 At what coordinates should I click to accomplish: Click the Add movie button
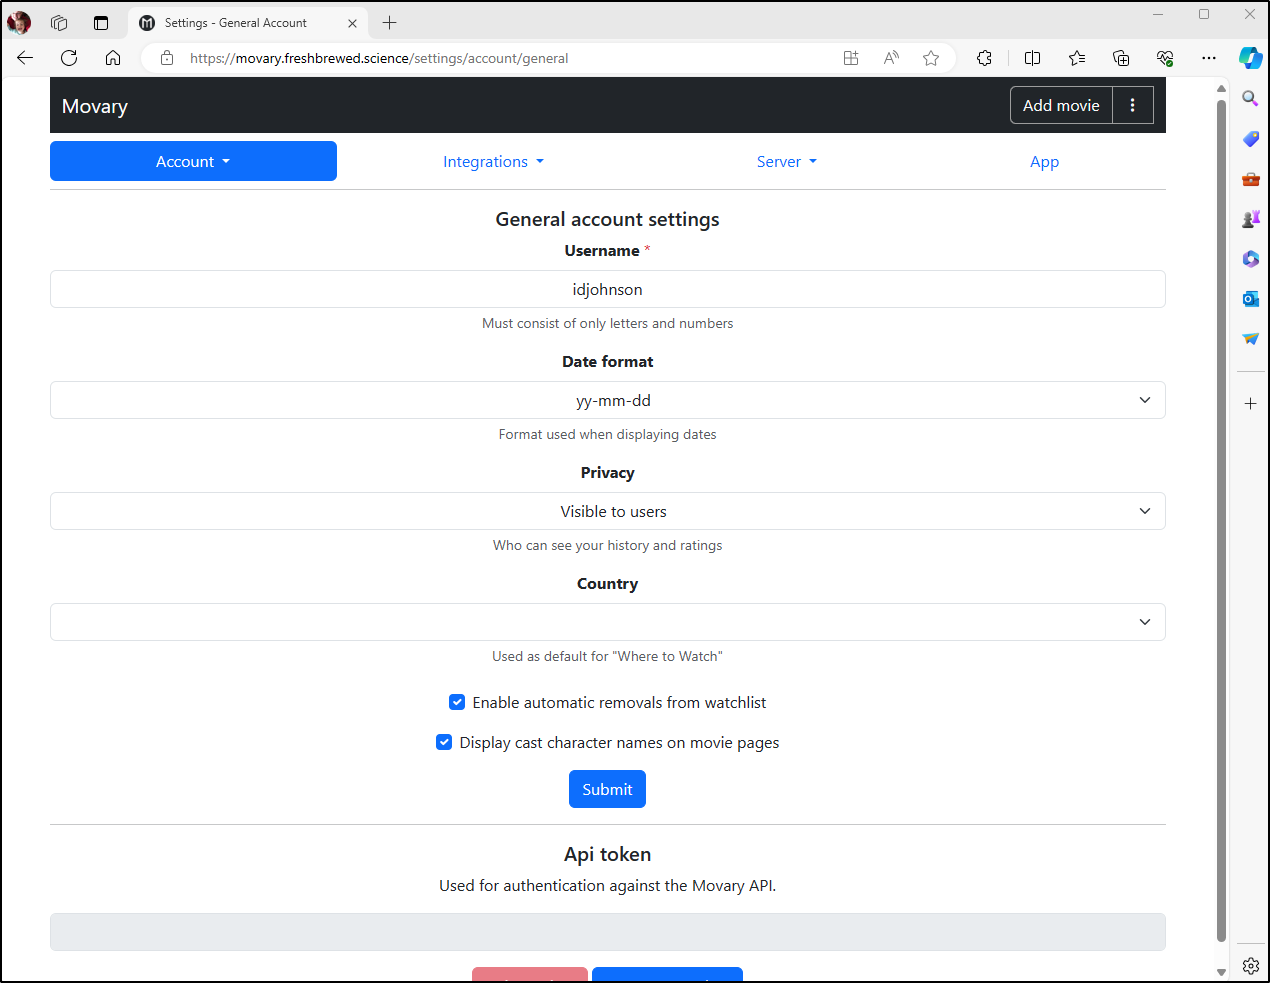[1061, 105]
